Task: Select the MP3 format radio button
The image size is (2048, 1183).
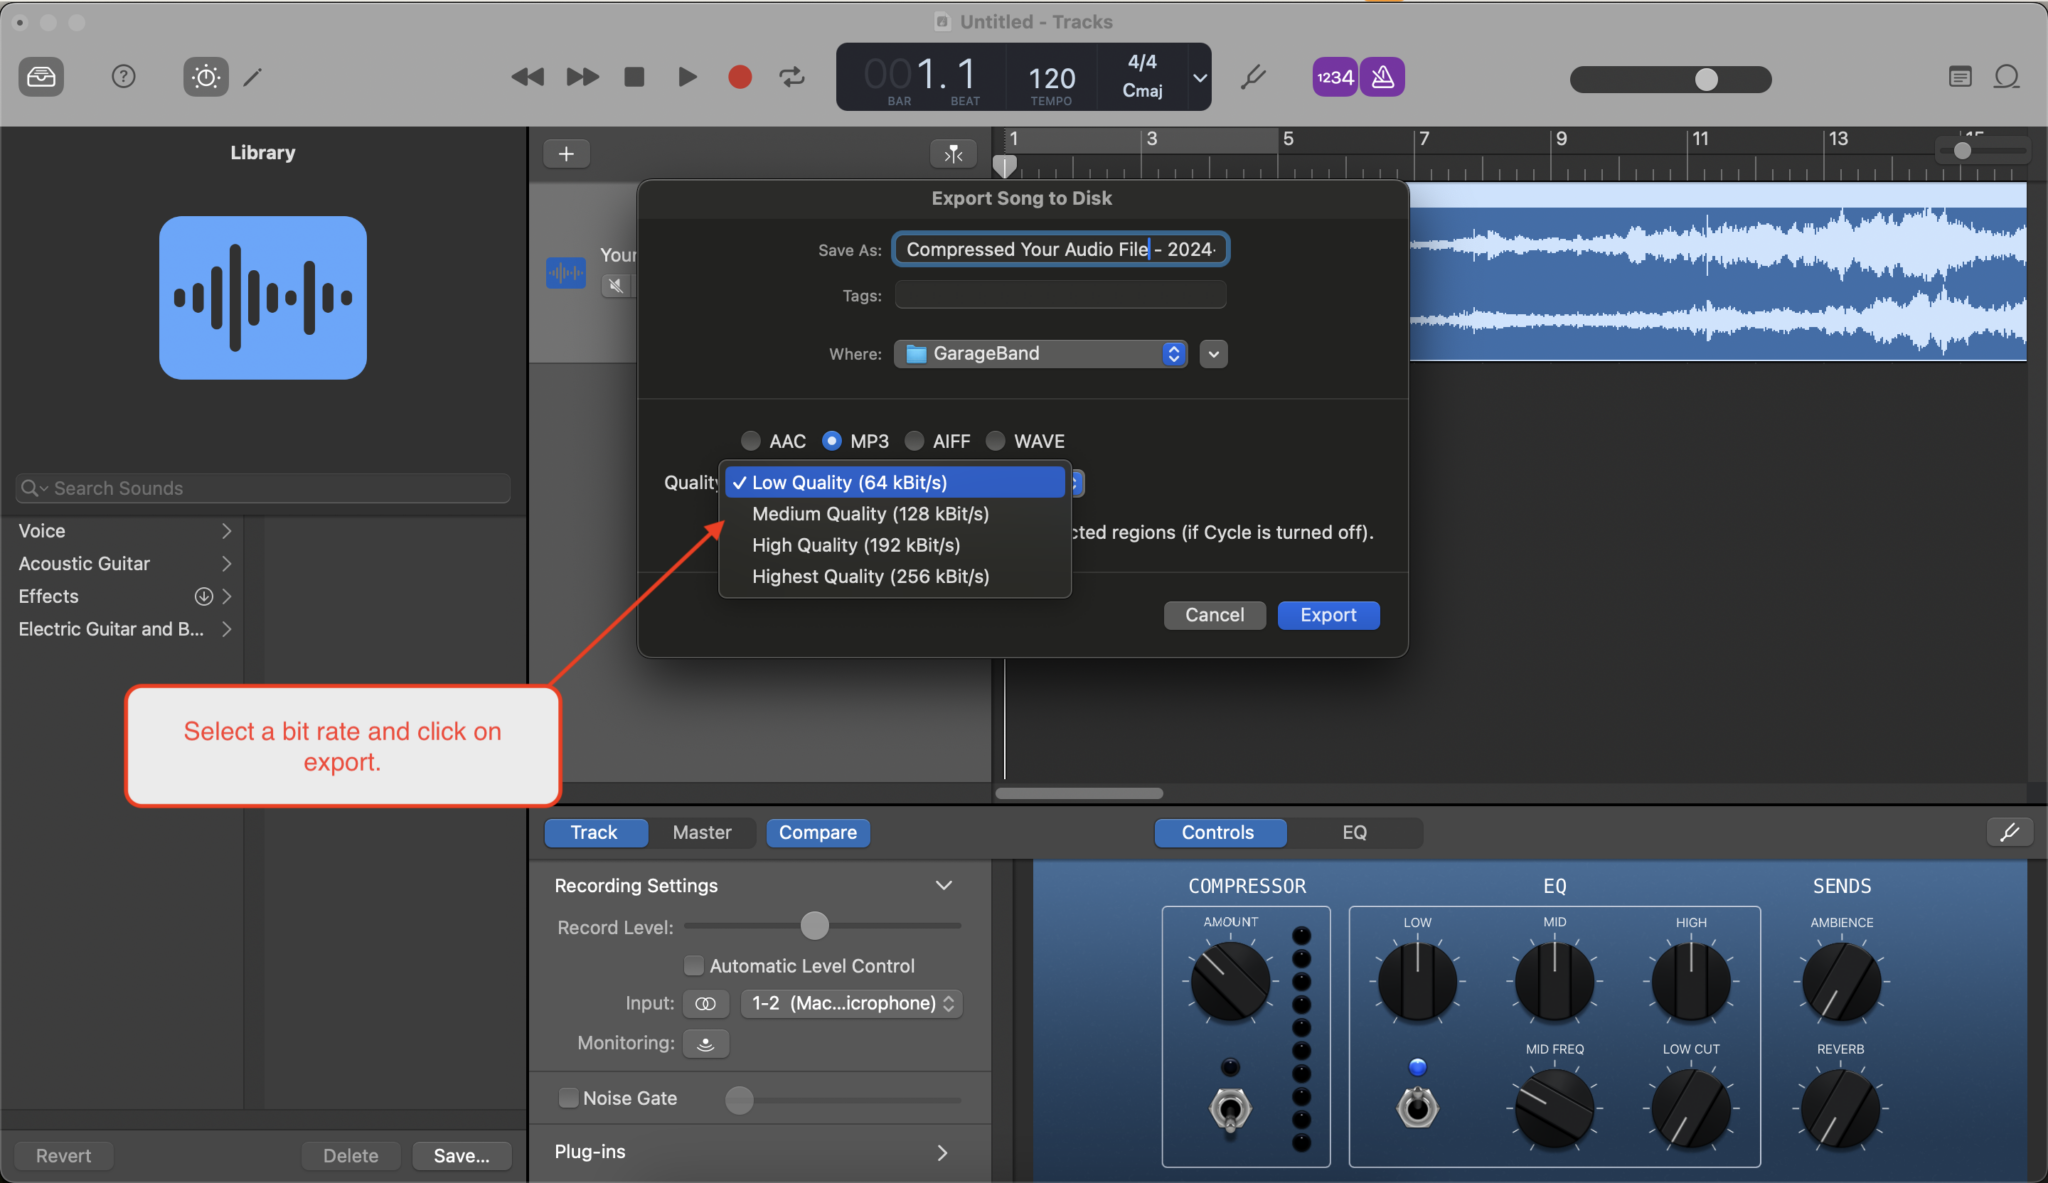Action: 833,441
